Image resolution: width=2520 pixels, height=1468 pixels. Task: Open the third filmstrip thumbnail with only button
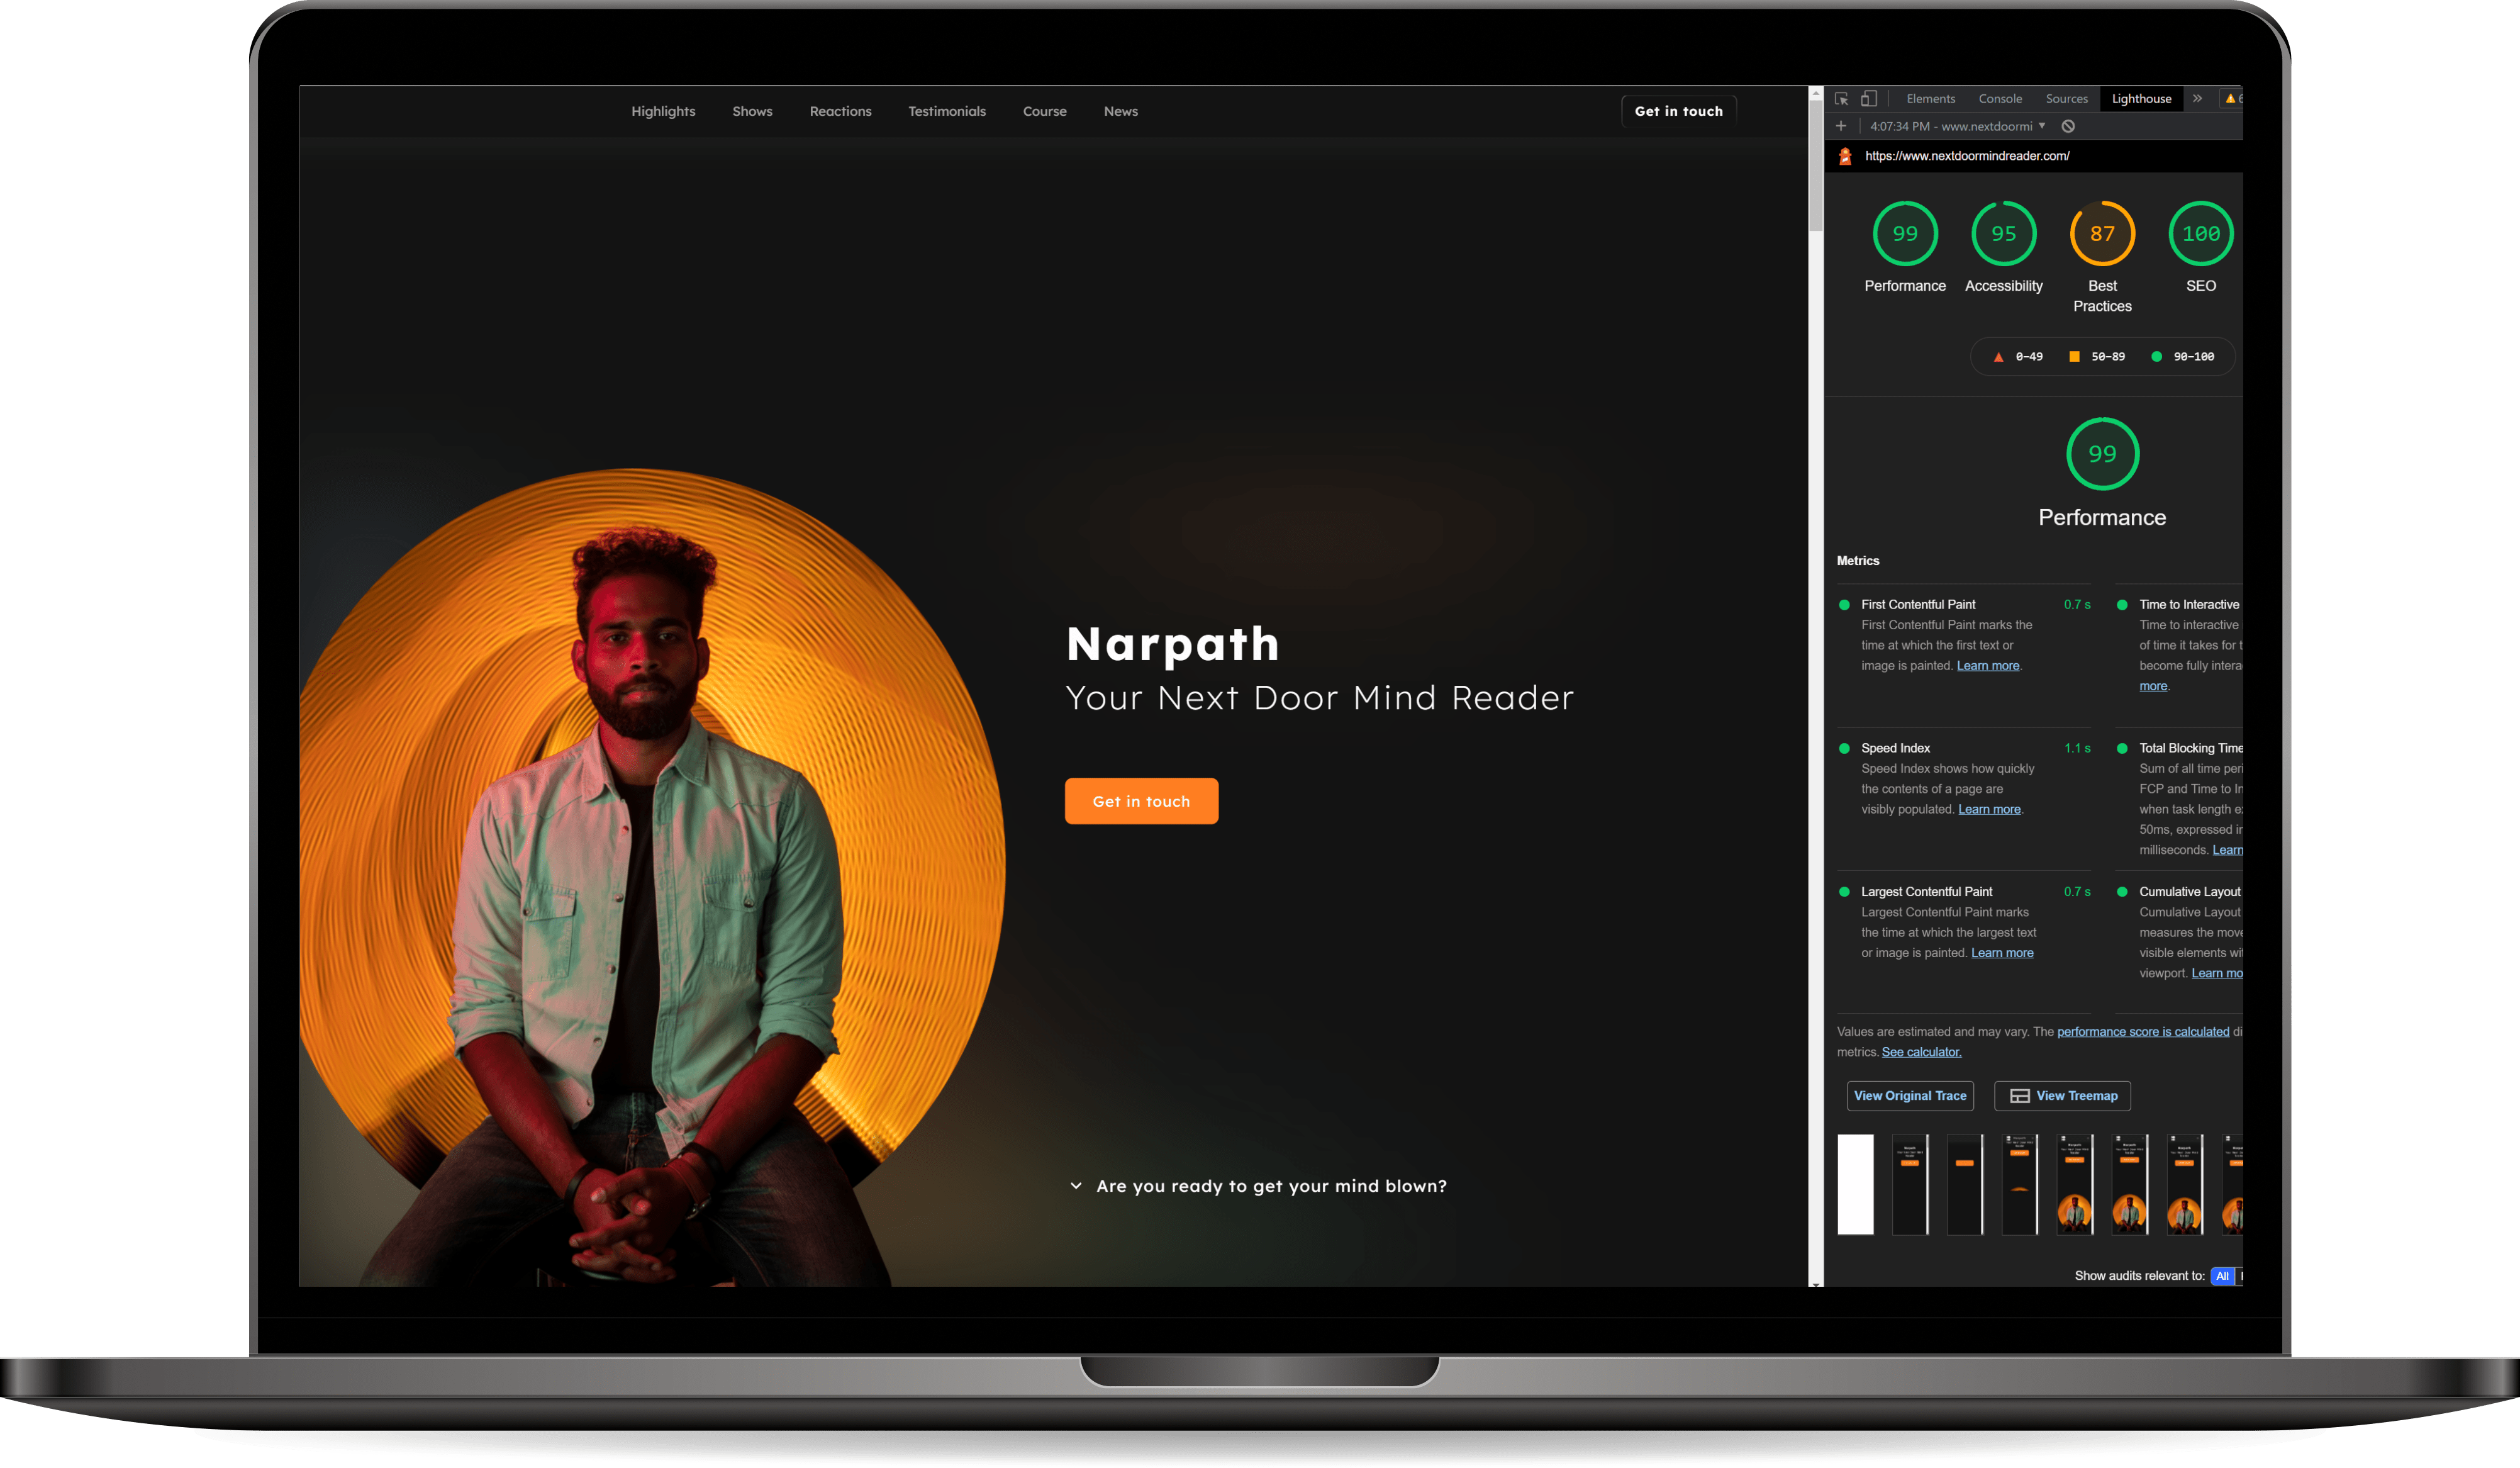[x=1965, y=1184]
